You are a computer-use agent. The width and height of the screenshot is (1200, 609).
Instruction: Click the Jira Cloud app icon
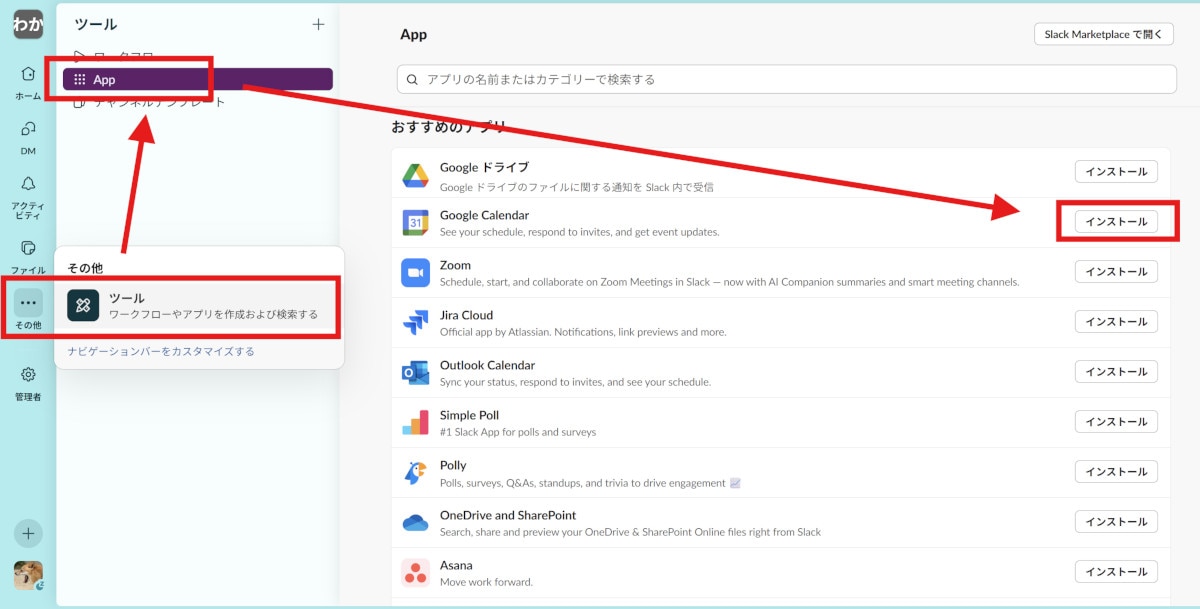tap(415, 322)
